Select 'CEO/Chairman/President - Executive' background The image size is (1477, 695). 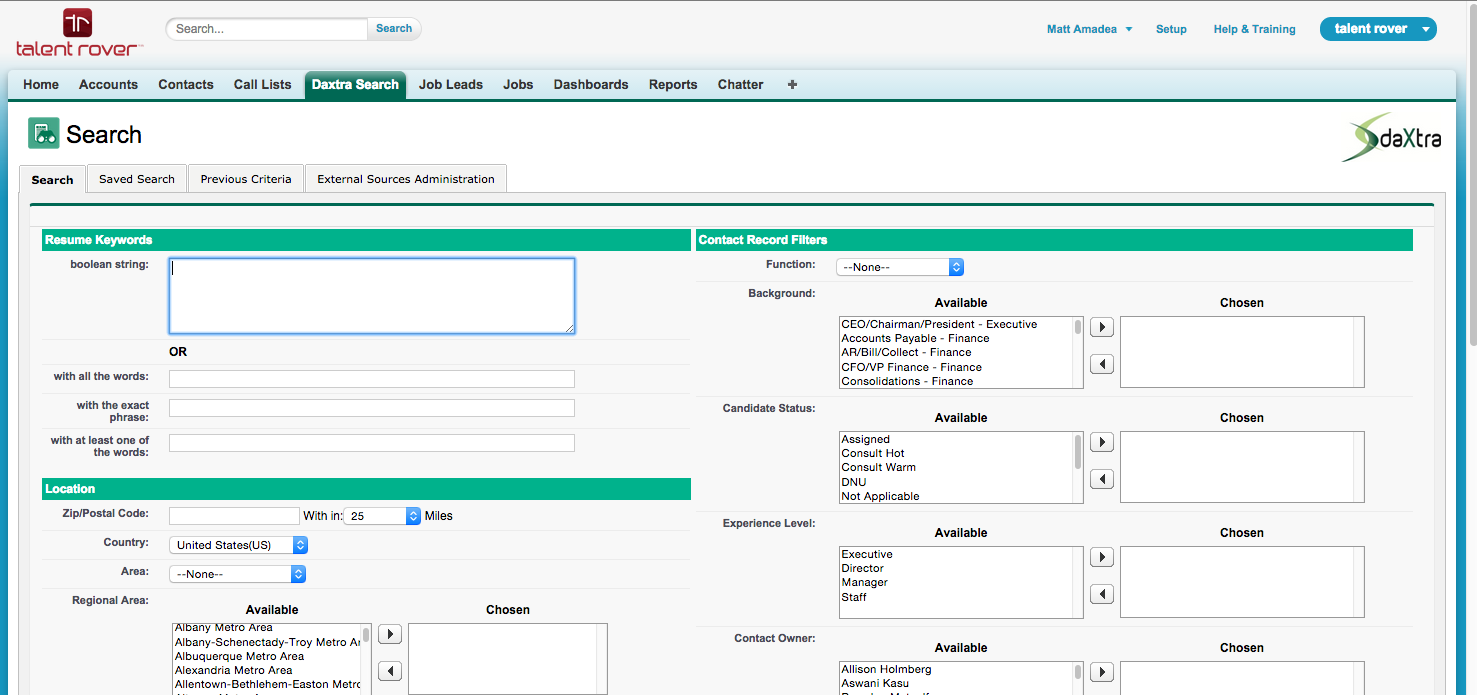pyautogui.click(x=939, y=324)
